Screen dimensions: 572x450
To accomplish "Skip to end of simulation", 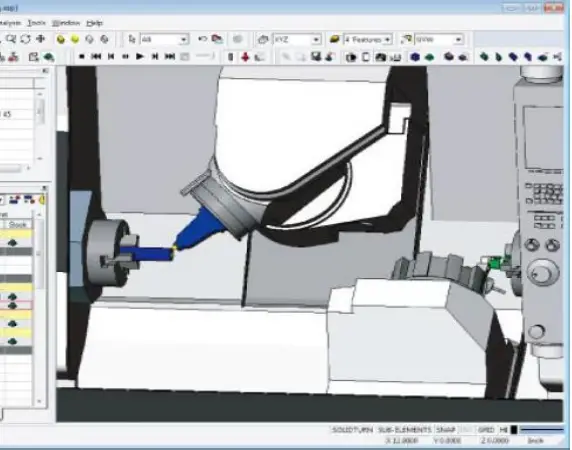I will point(170,57).
